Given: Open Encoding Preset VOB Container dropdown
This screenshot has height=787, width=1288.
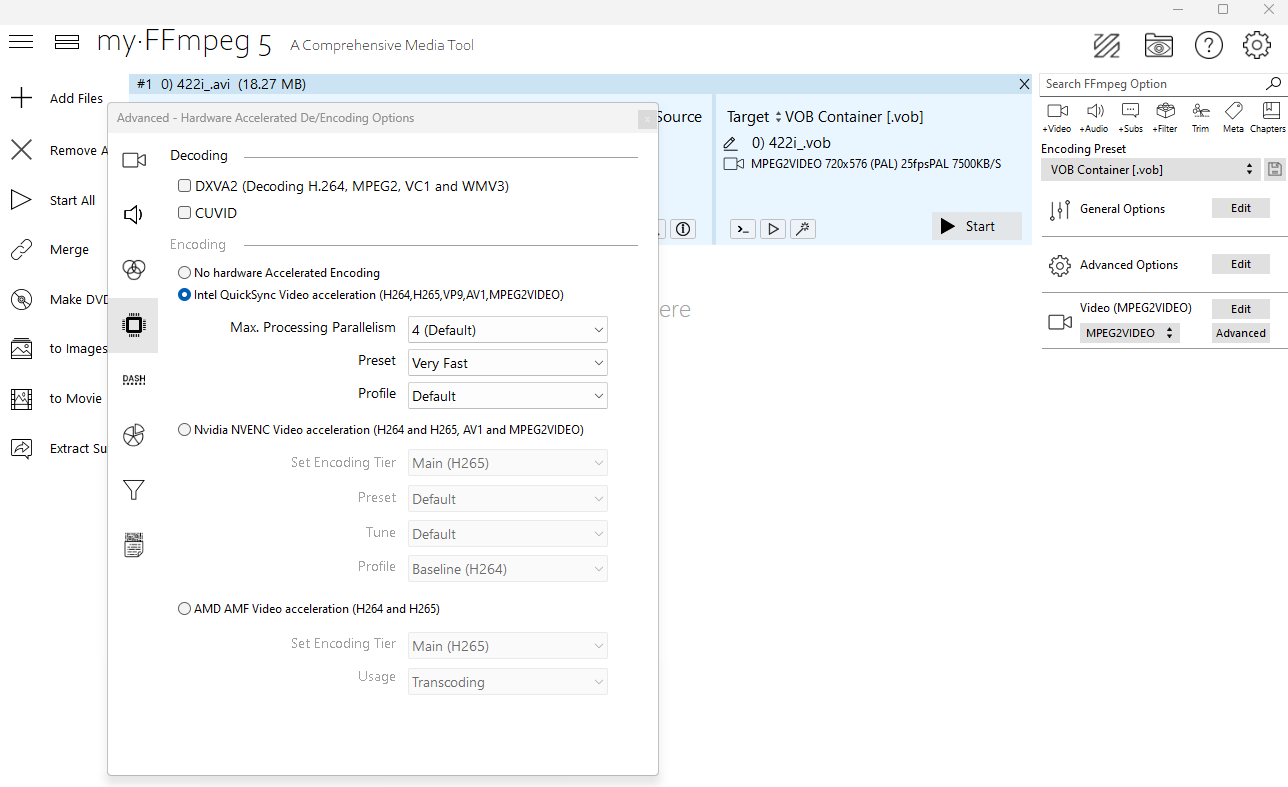Looking at the screenshot, I should [x=1151, y=170].
